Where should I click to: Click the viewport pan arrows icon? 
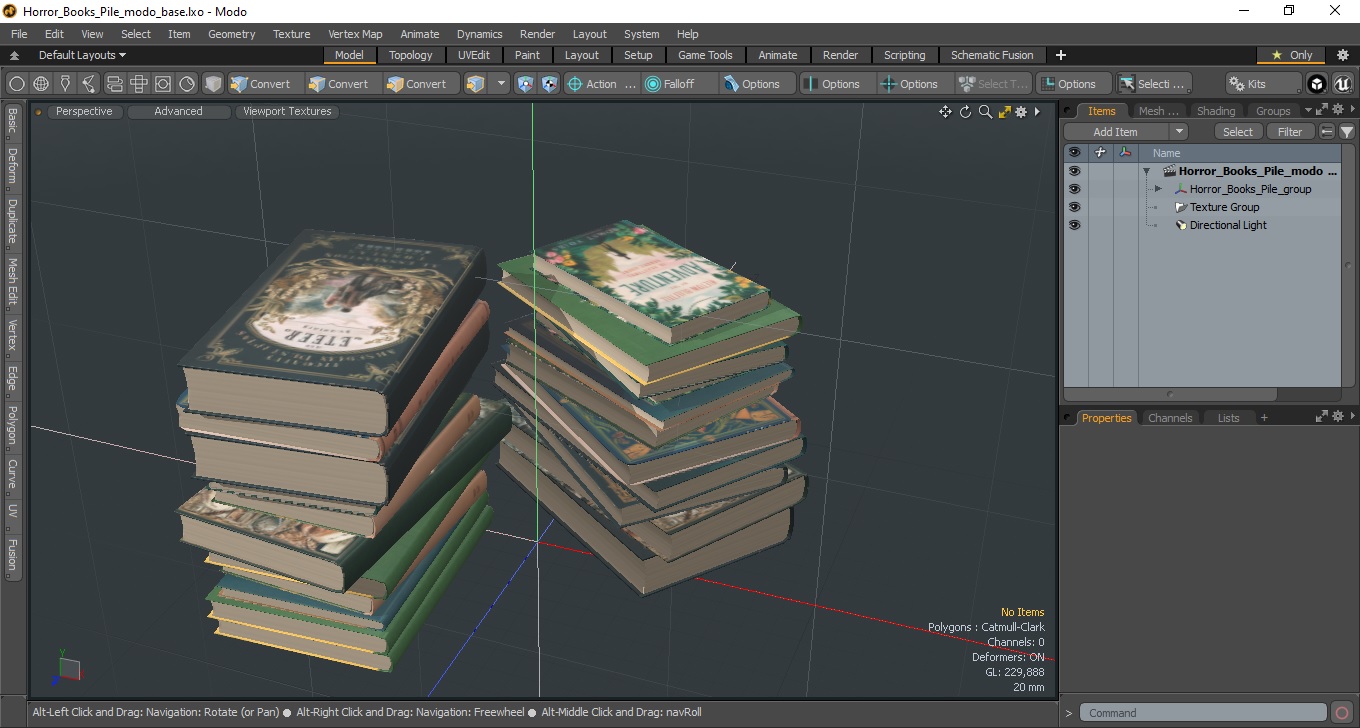945,112
